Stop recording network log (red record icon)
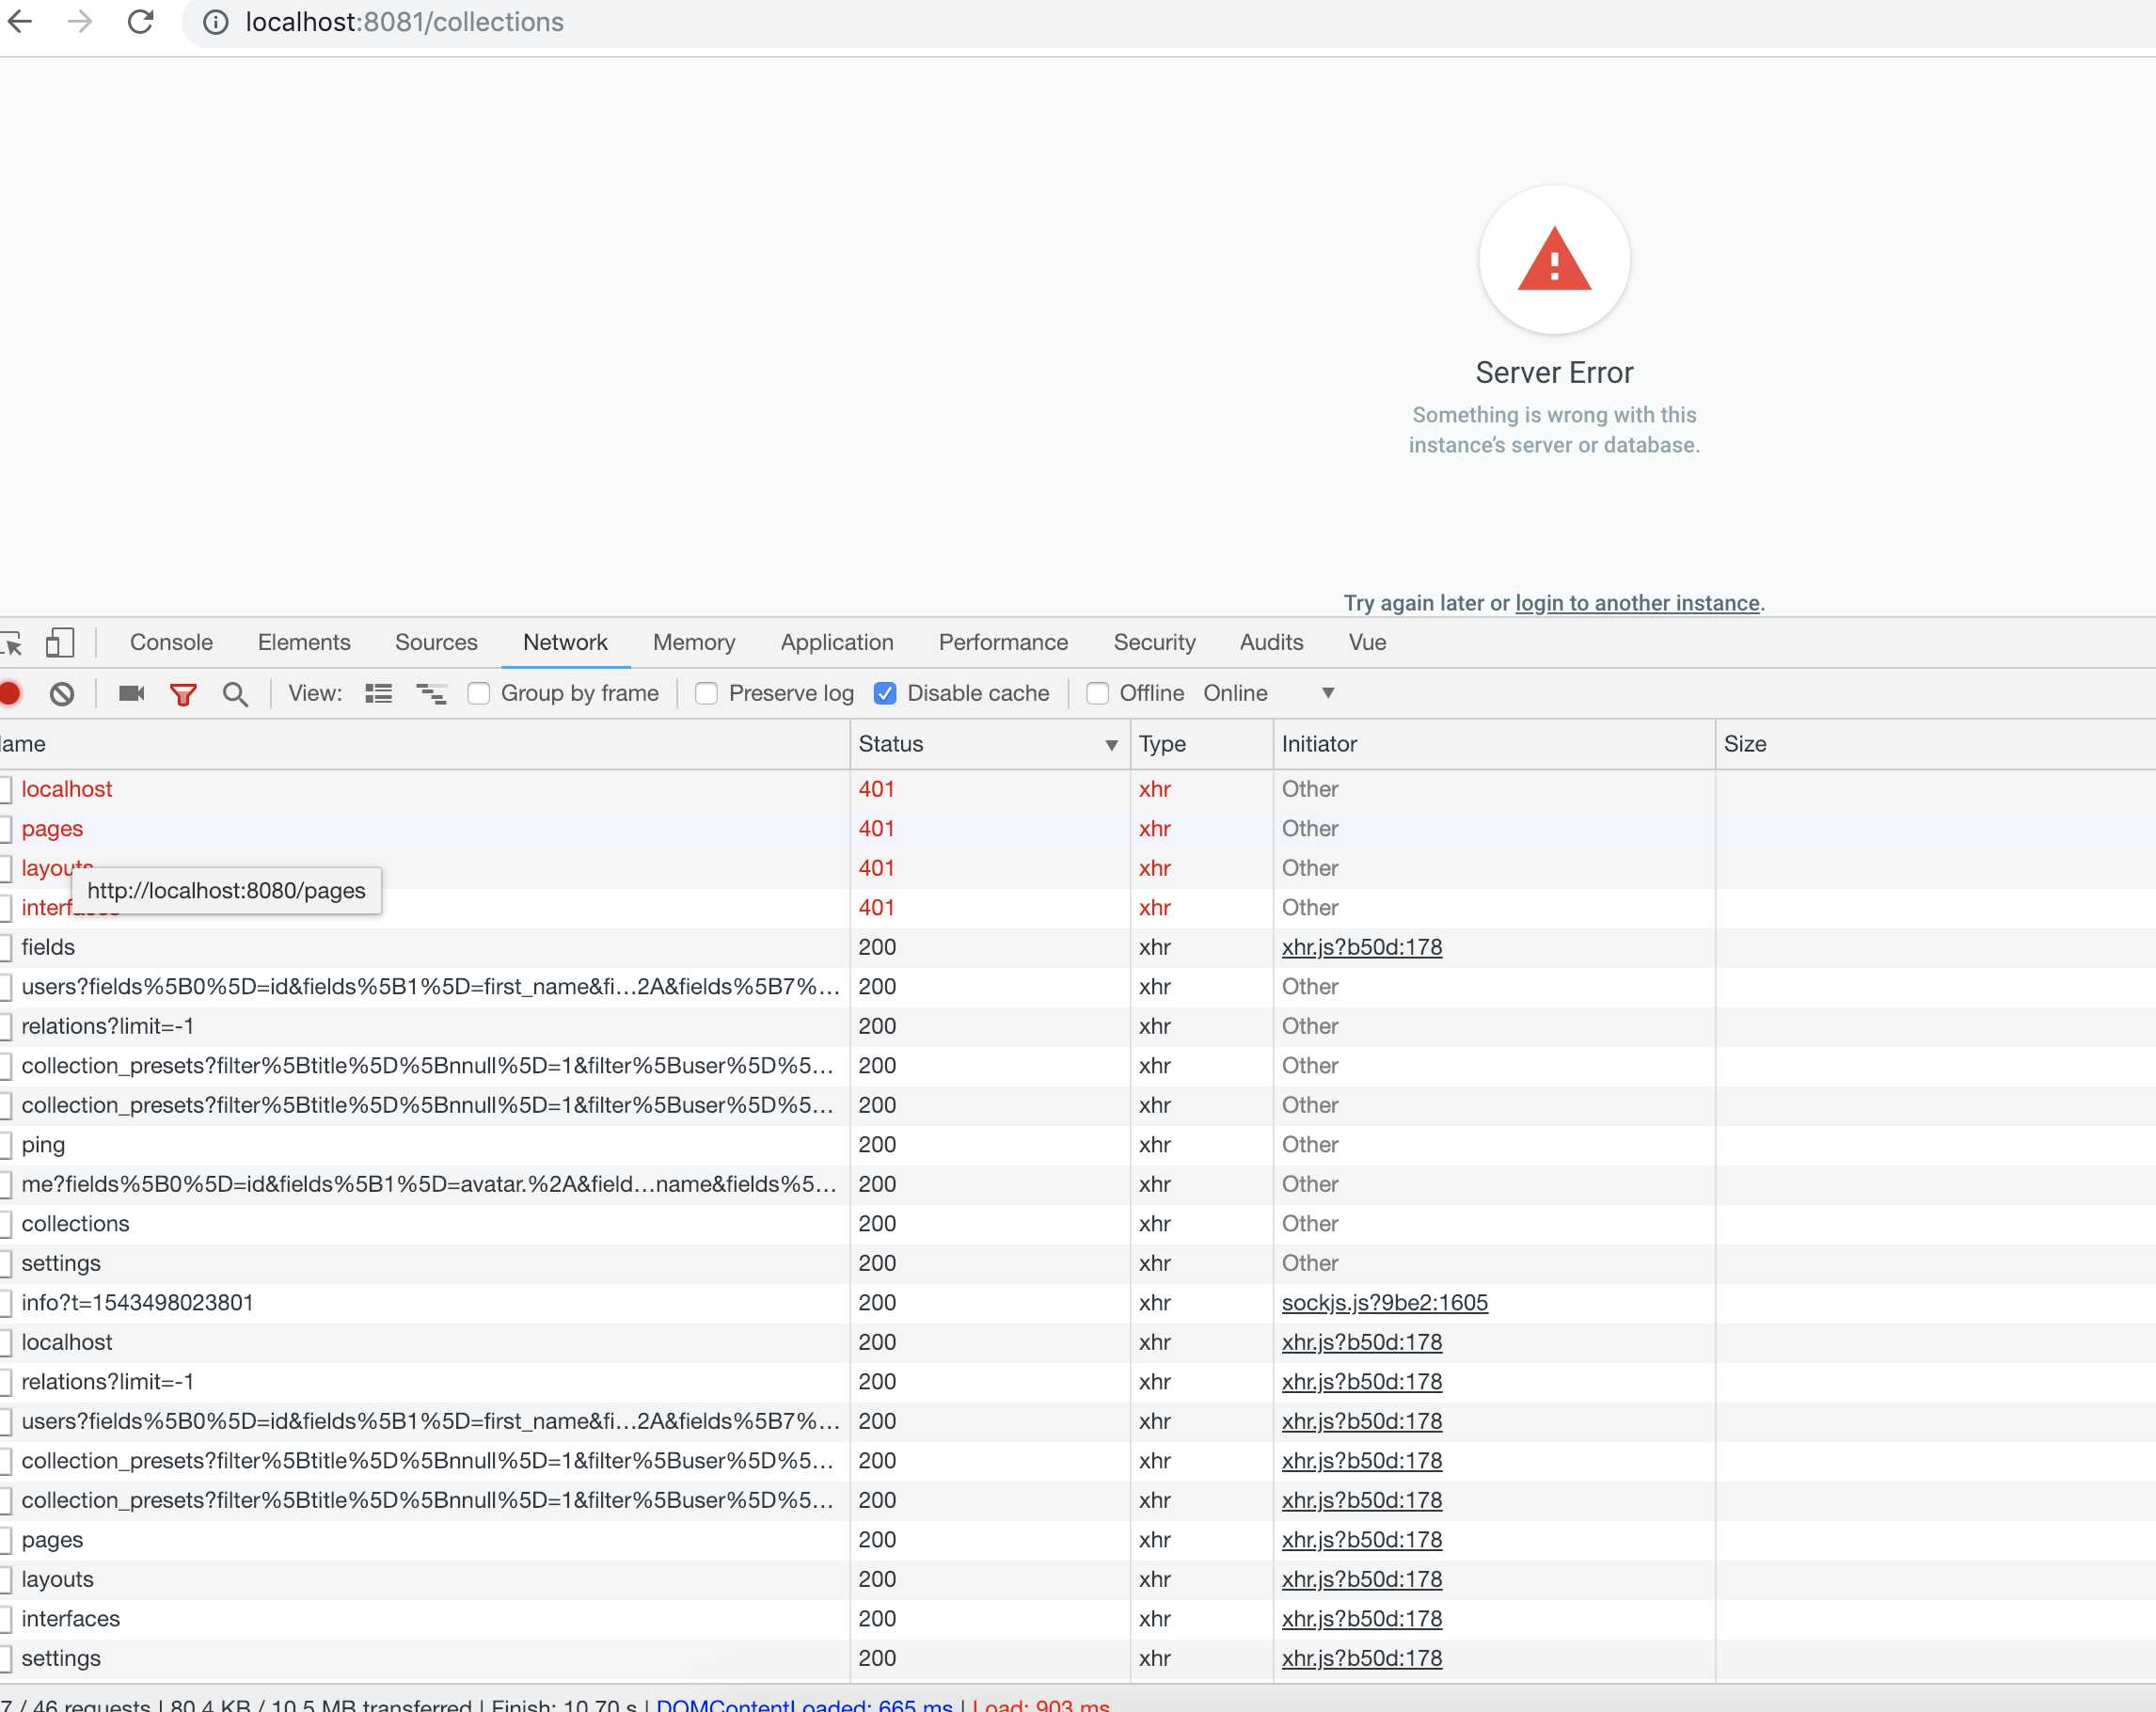The image size is (2156, 1712). [x=10, y=693]
